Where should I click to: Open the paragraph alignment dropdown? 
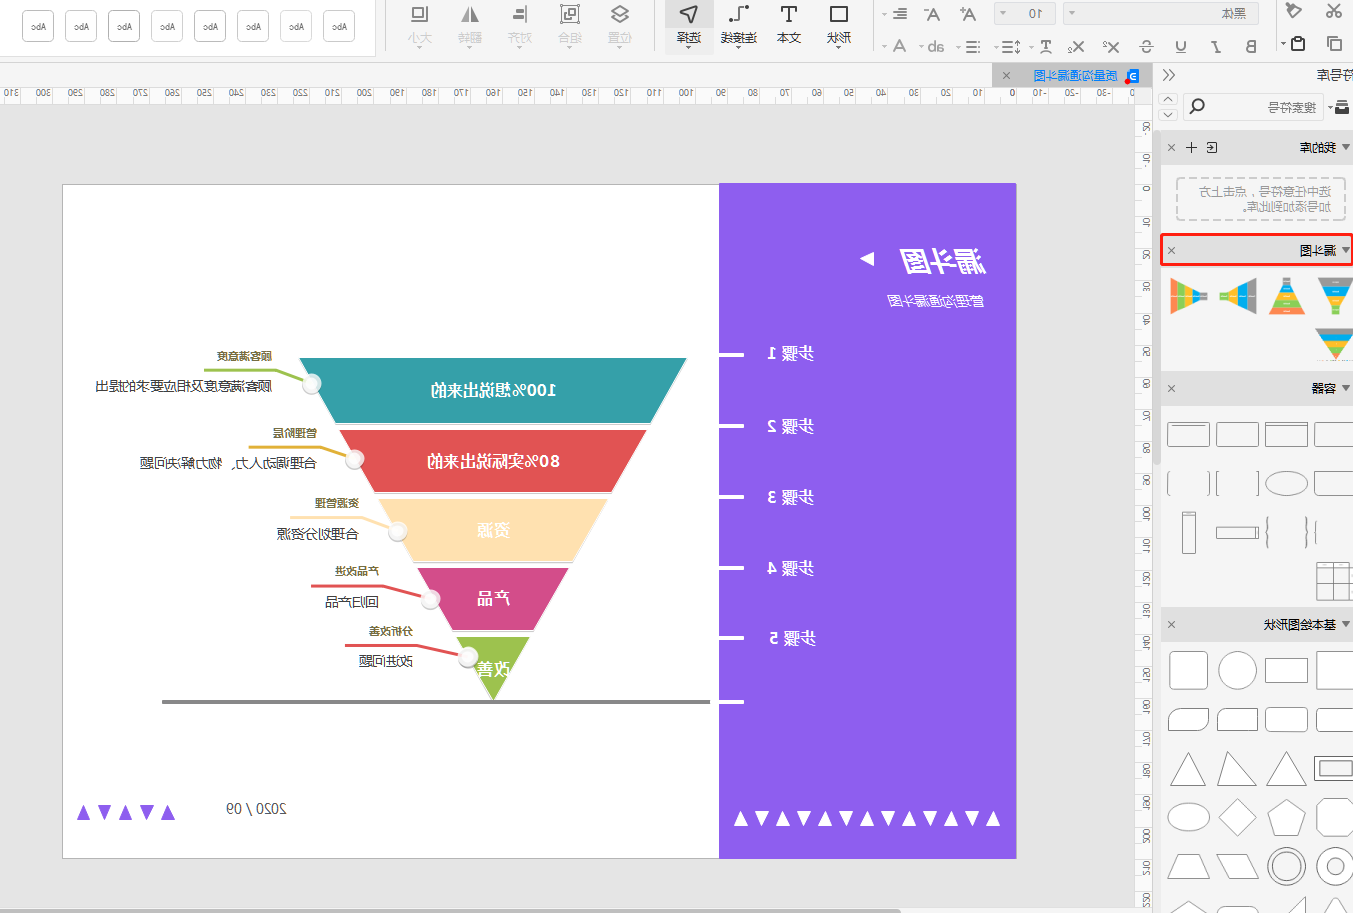[x=895, y=13]
